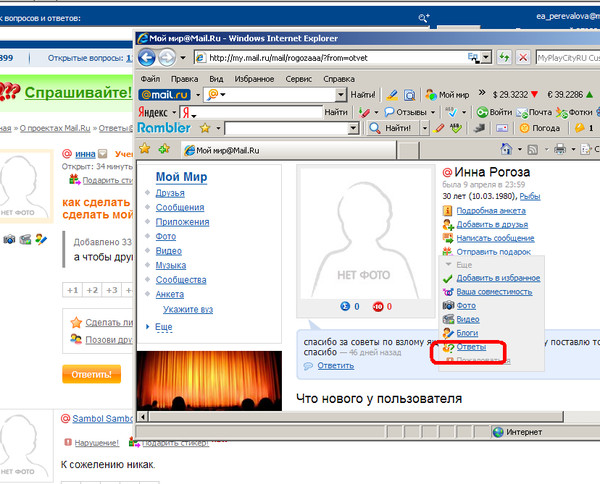This screenshot has height=484, width=600.
Task: Open Почта in the Yandex toolbar
Action: tap(534, 112)
